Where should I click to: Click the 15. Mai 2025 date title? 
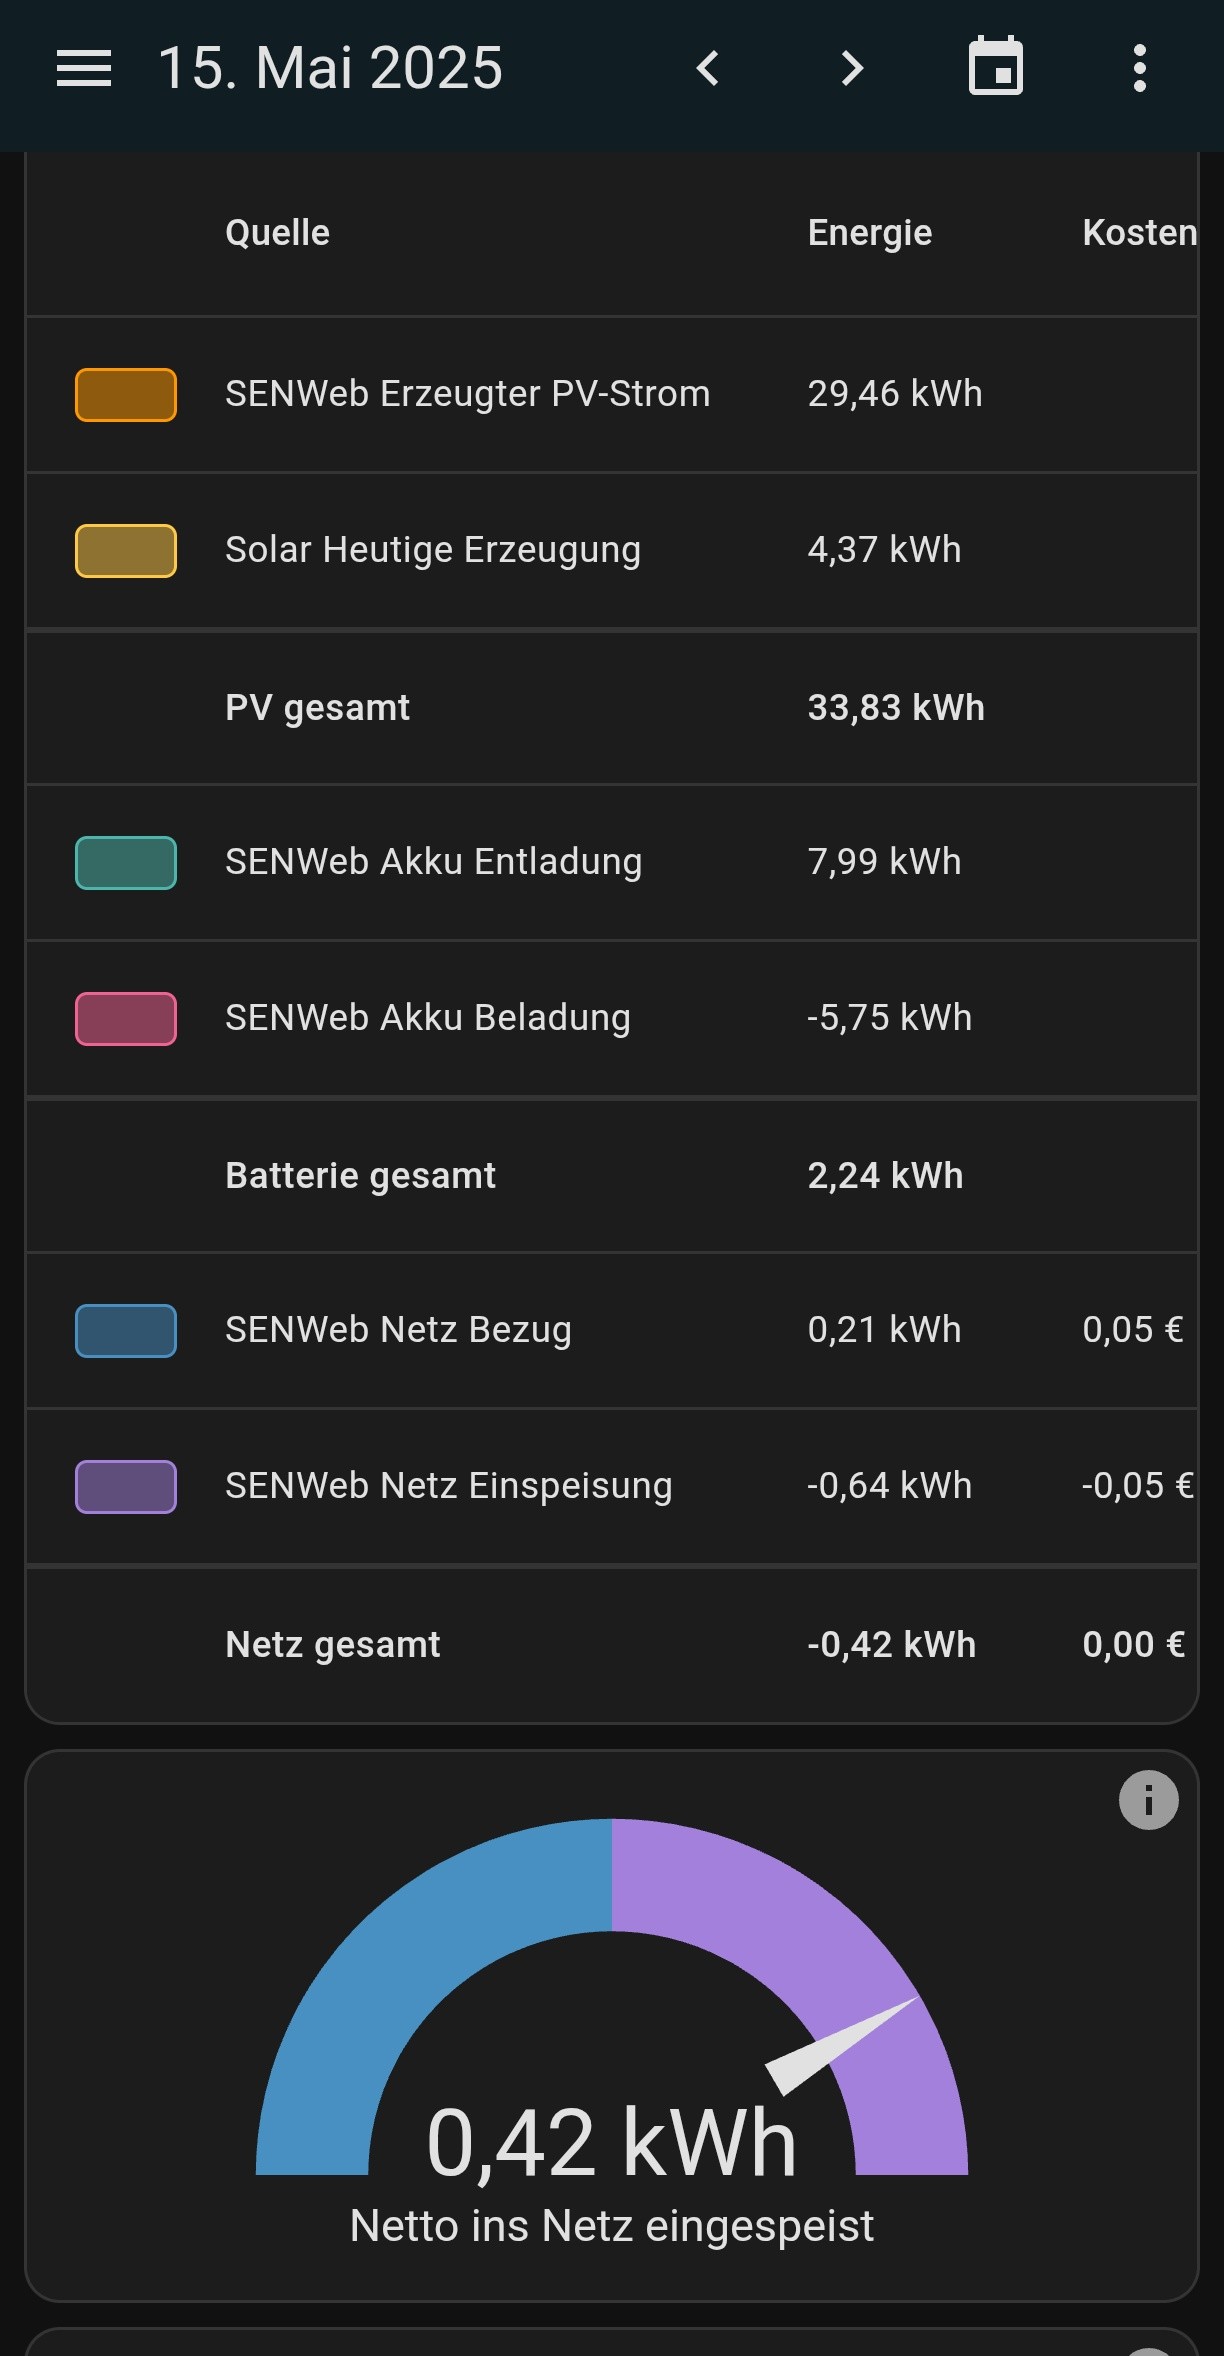point(330,69)
